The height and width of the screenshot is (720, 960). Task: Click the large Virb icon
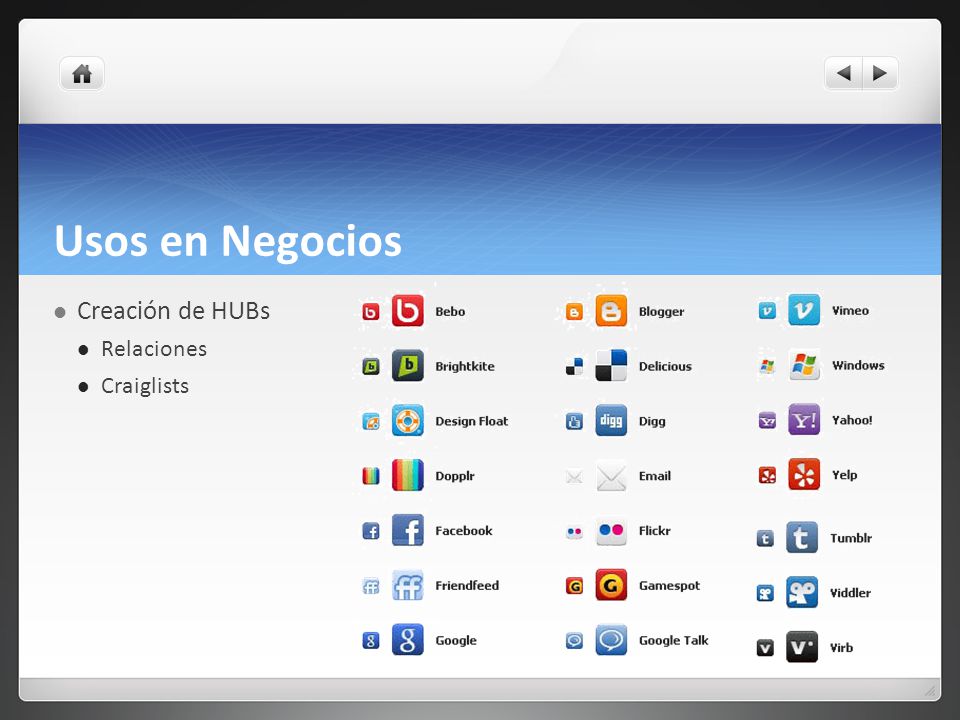802,647
